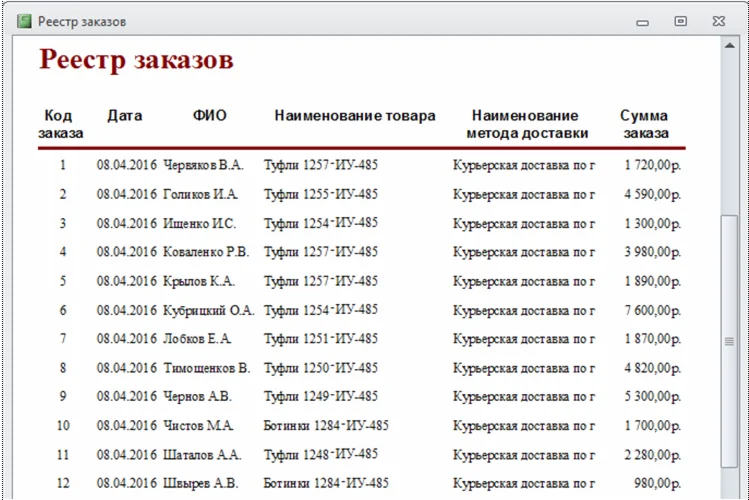The width and height of the screenshot is (749, 500).
Task: Select customer name Шаталов А.А.
Action: [x=202, y=454]
